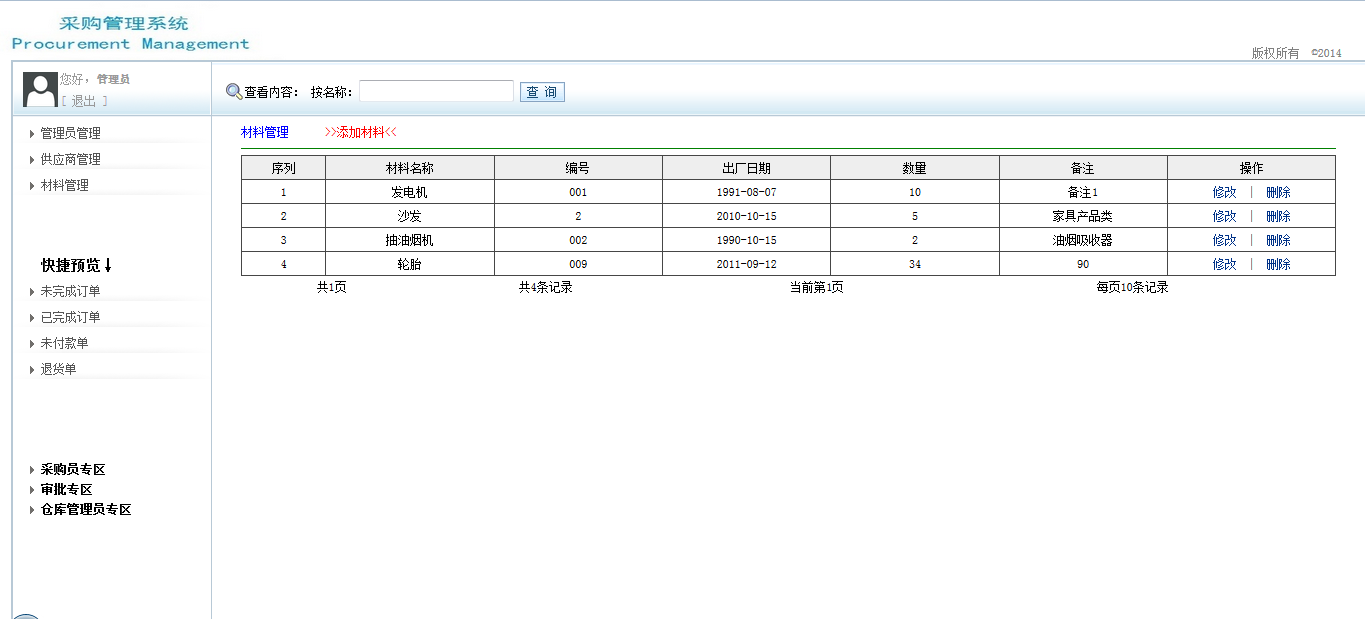Open 管理员管理 in the sidebar
Image resolution: width=1365 pixels, height=619 pixels.
(70, 133)
